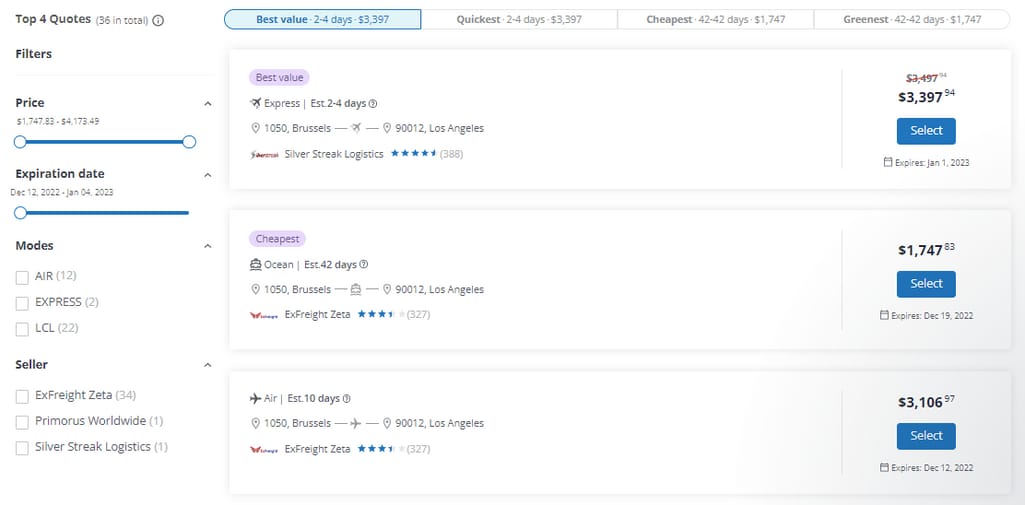This screenshot has height=505, width=1025.
Task: Click the ExFreight Zeta name in Ocean quote
Action: pos(318,315)
